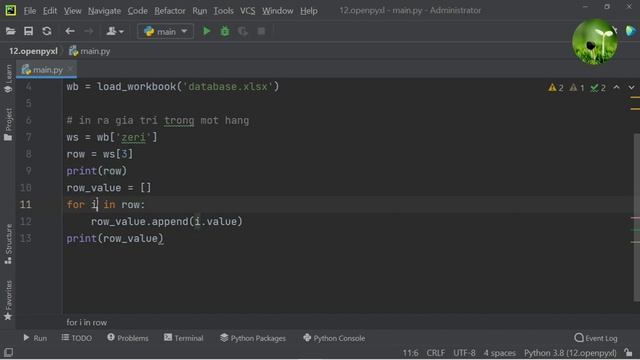Run main with the green play button
The width and height of the screenshot is (640, 360).
(207, 31)
